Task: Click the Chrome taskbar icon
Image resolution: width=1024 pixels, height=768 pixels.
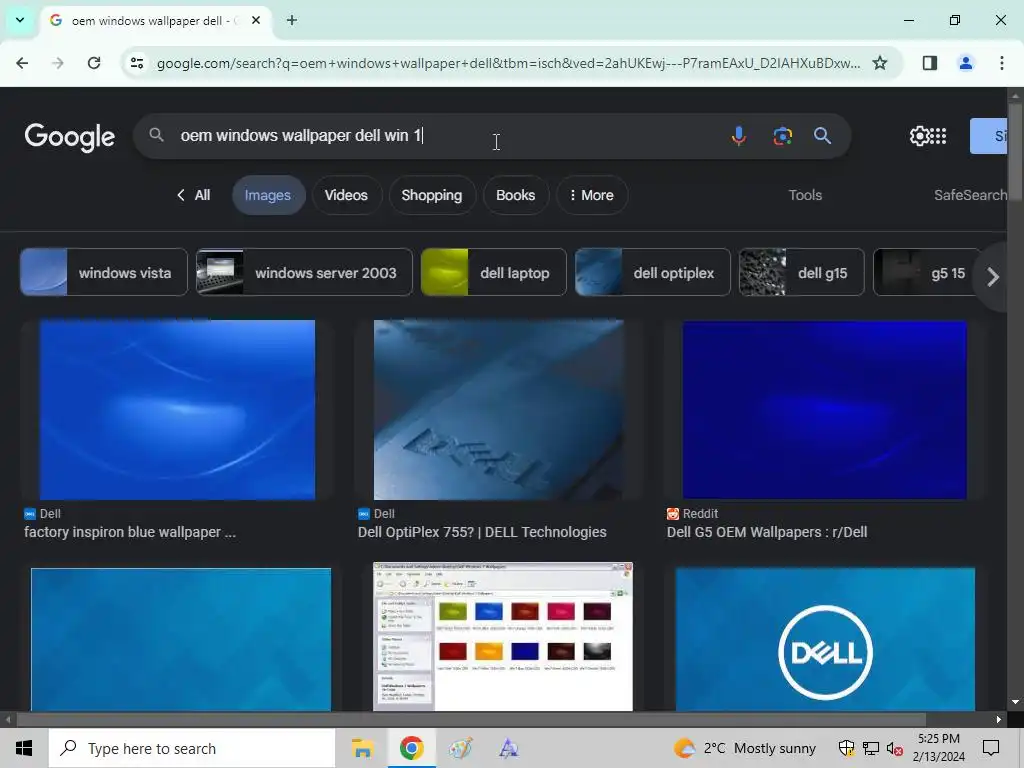Action: [x=411, y=748]
